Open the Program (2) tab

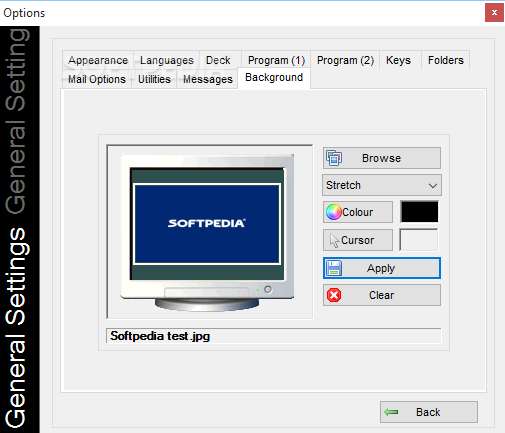pyautogui.click(x=345, y=60)
